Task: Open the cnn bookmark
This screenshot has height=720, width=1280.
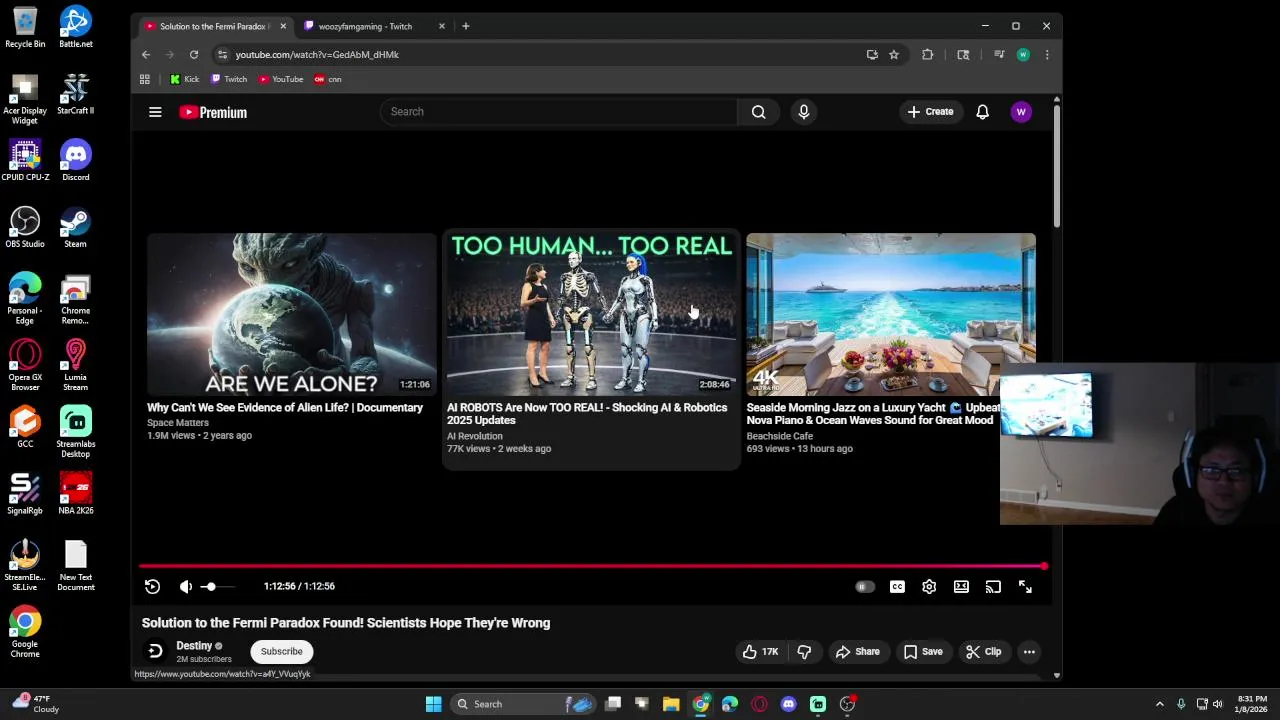Action: coord(328,79)
